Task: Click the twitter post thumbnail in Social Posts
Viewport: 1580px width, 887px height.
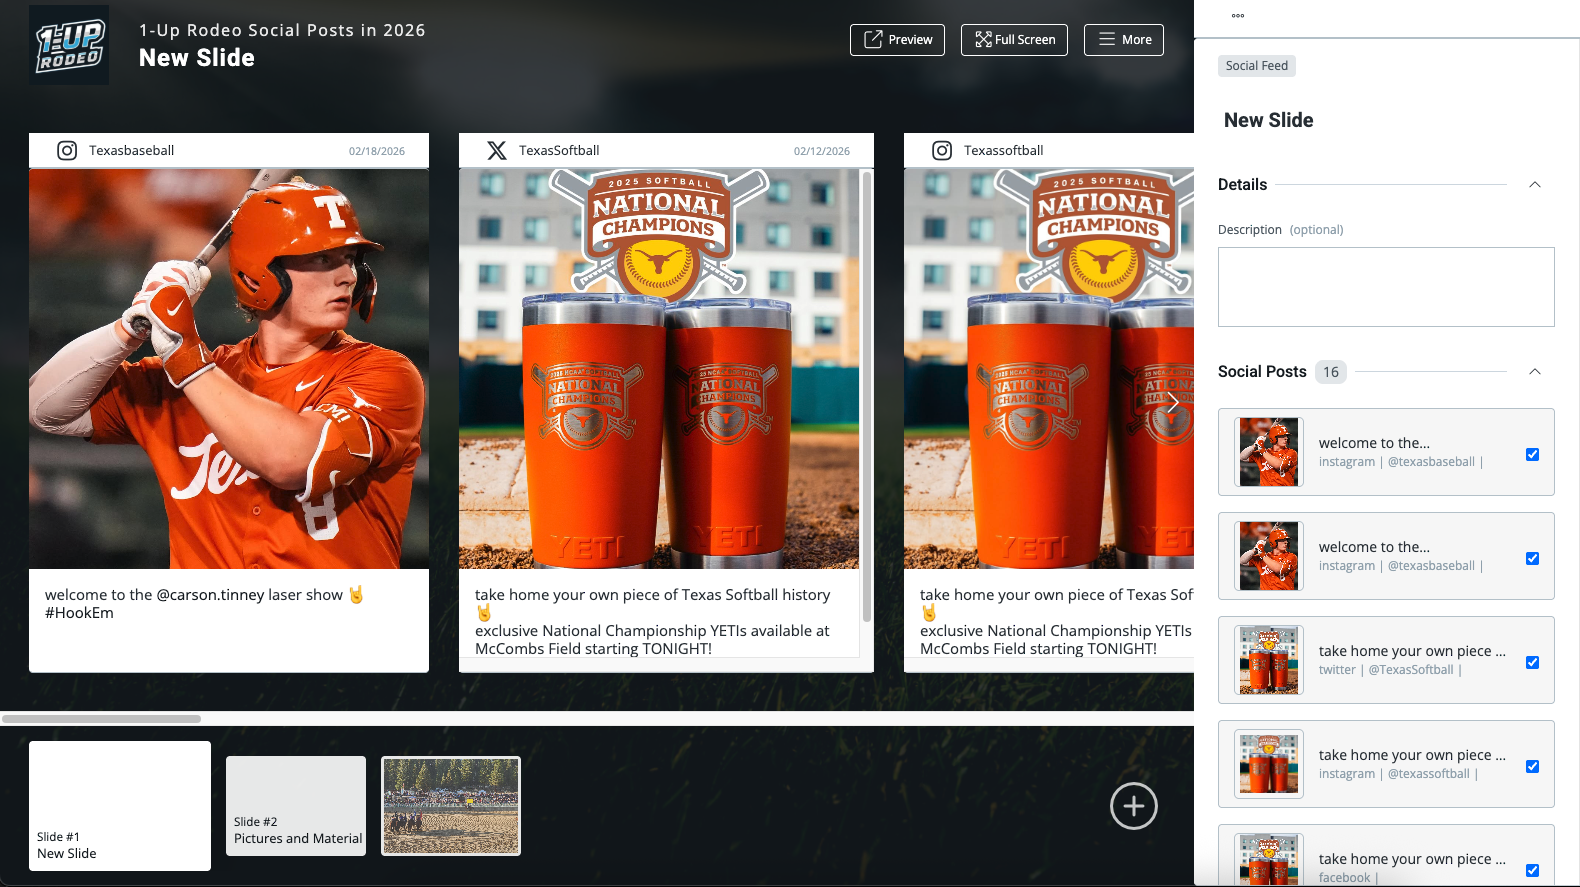Action: pyautogui.click(x=1269, y=660)
